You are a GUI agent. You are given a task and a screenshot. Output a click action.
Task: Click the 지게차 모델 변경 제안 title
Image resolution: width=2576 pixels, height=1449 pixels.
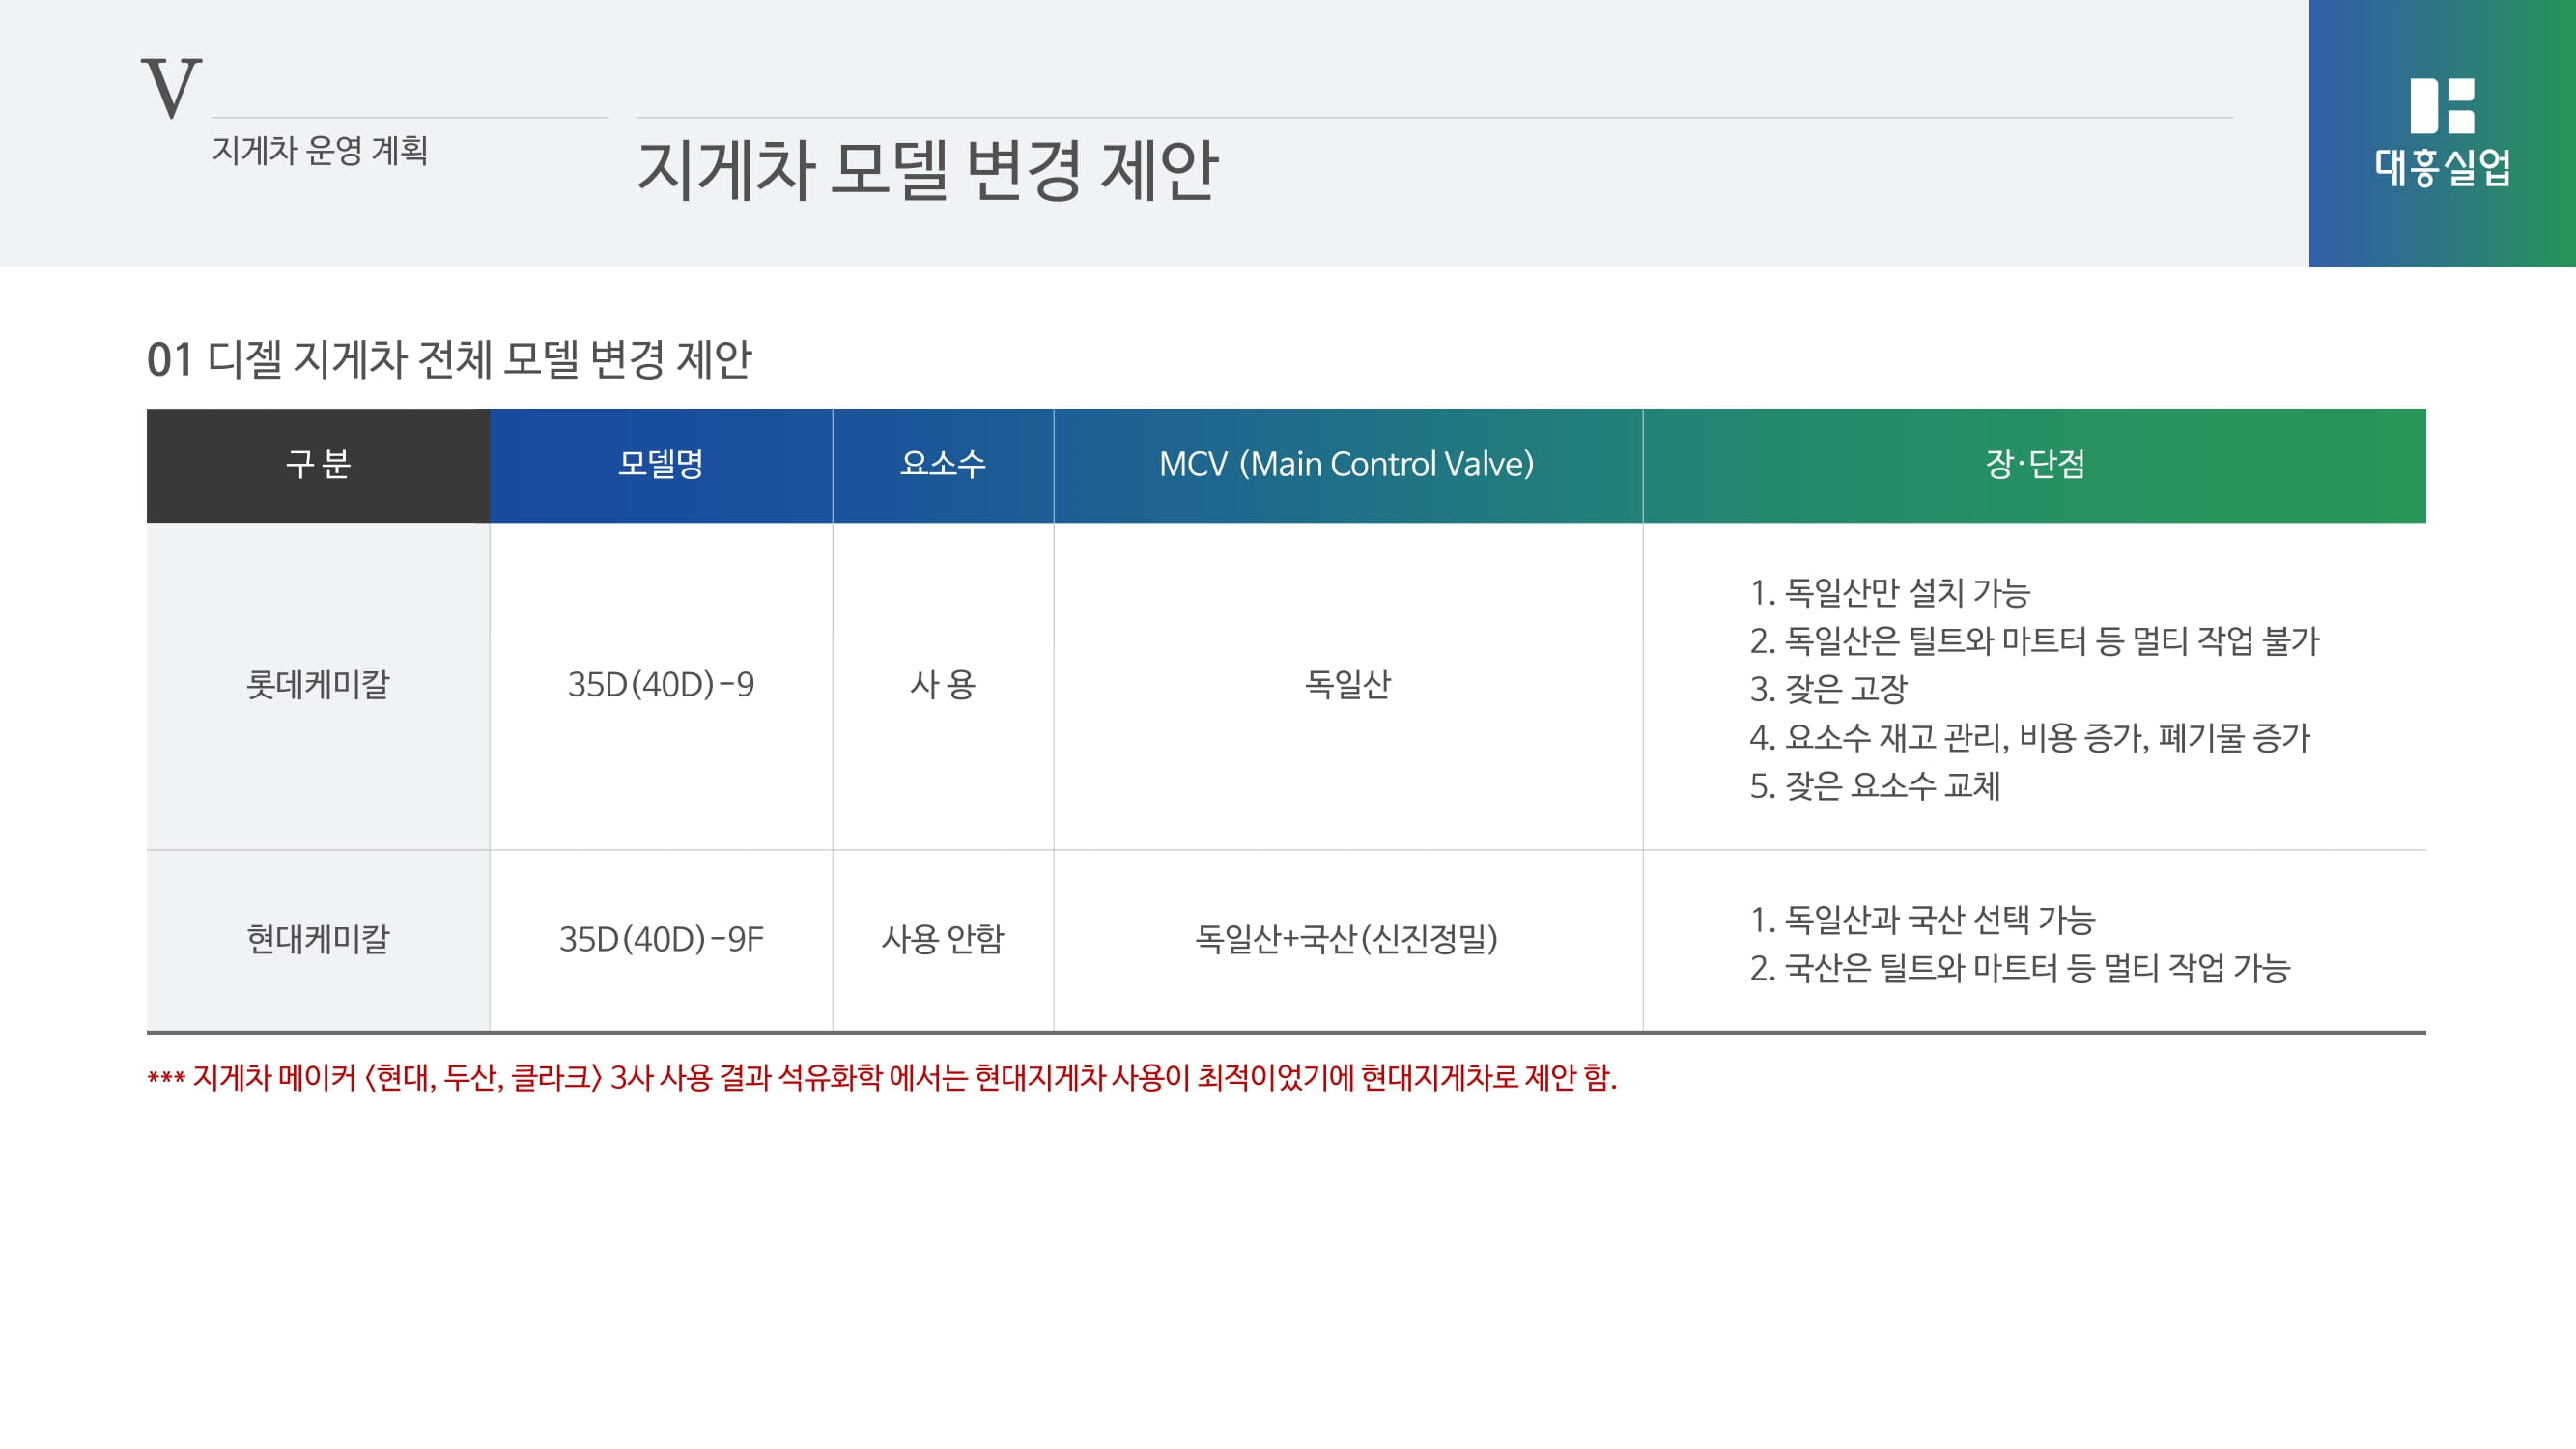(926, 169)
